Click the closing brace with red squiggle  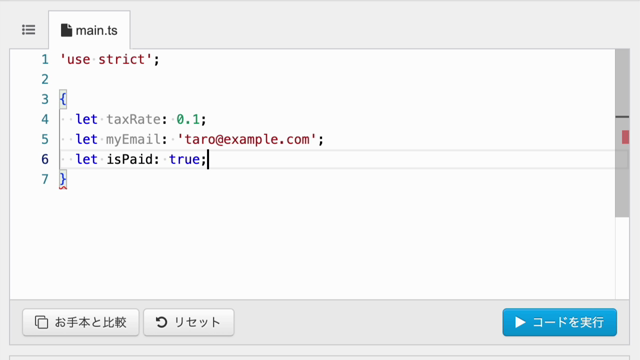[63, 180]
